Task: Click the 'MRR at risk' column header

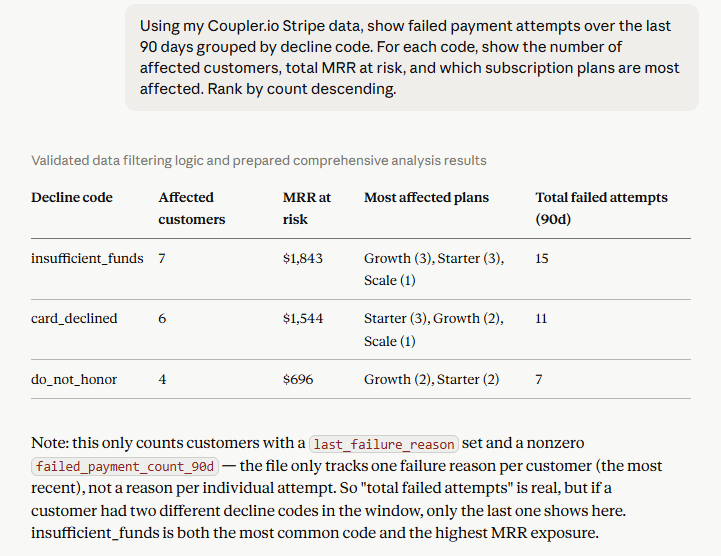Action: pyautogui.click(x=307, y=208)
